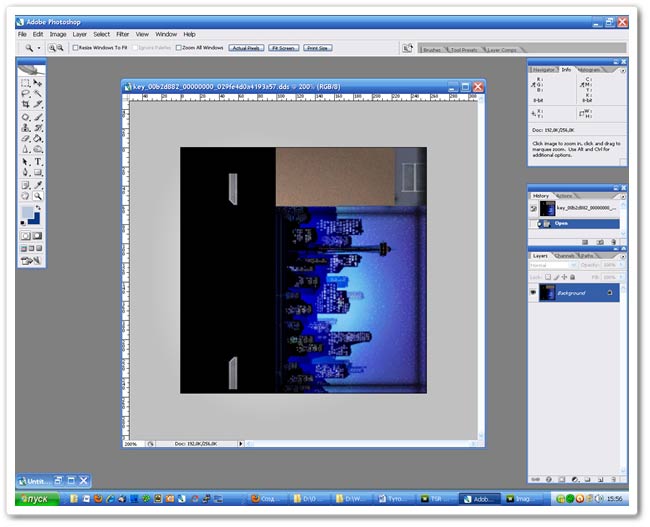
Task: Click the Fit Screen button
Action: click(283, 47)
